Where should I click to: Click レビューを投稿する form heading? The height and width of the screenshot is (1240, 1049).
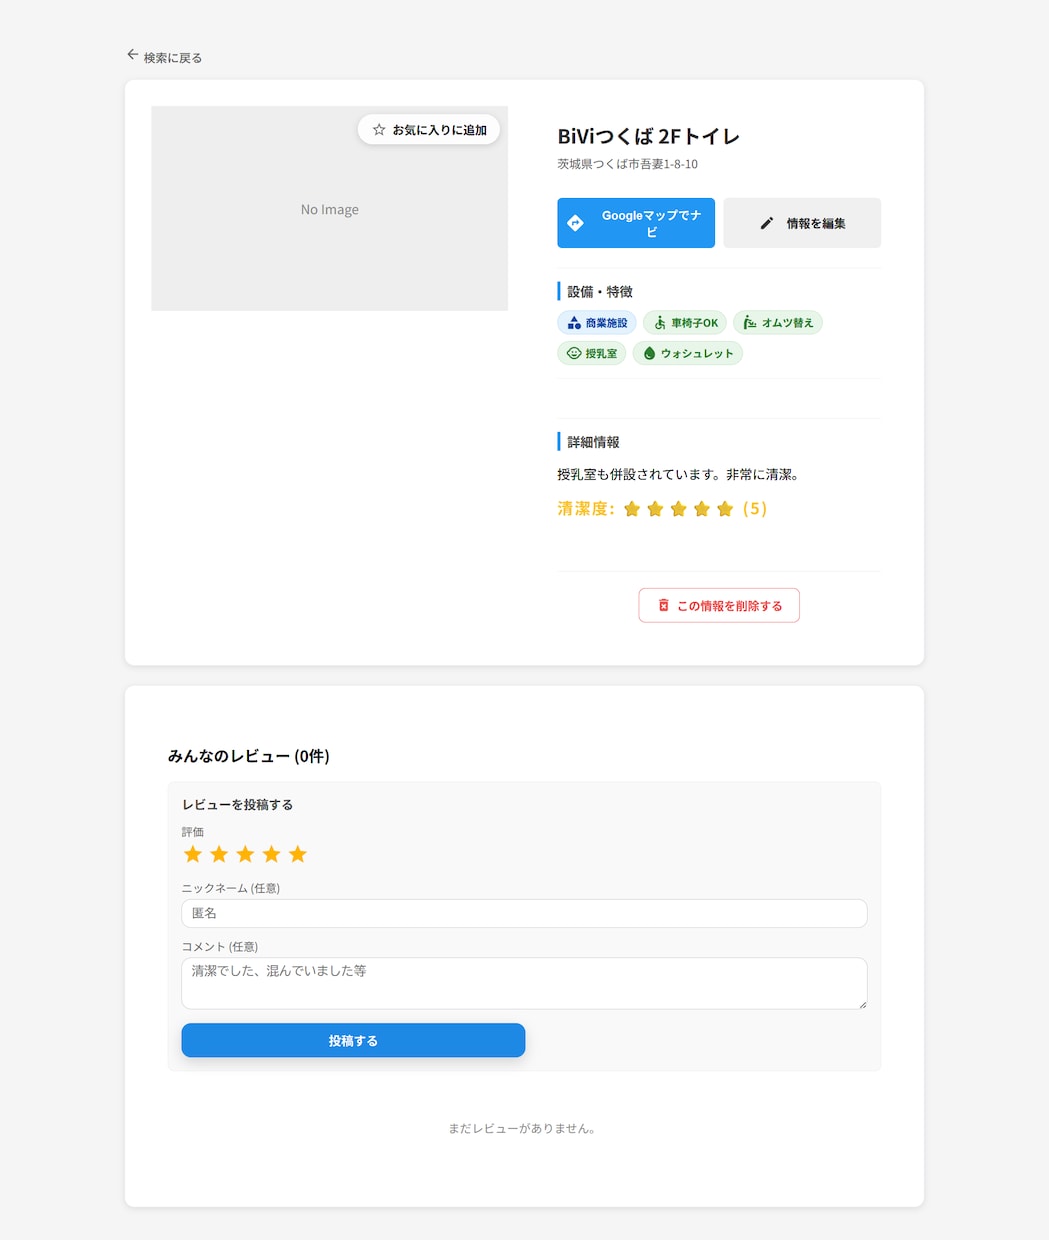tap(237, 805)
